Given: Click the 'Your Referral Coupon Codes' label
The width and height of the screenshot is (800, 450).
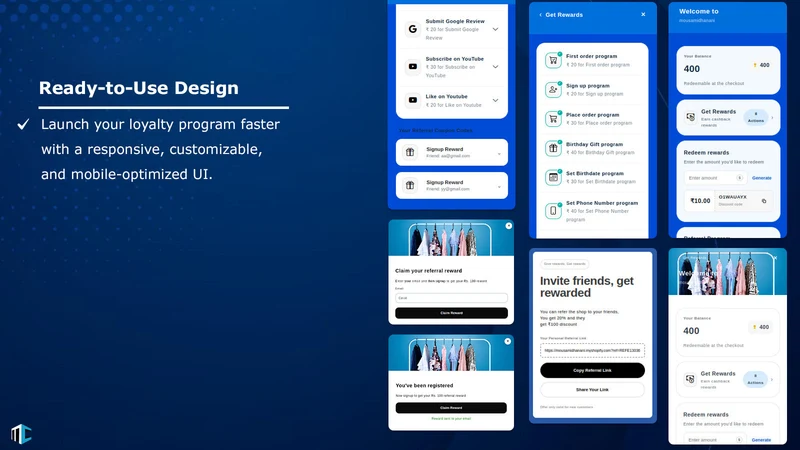Looking at the screenshot, I should click(x=435, y=131).
